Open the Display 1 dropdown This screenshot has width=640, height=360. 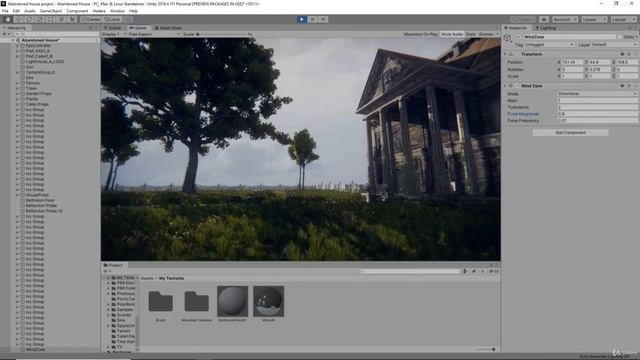tap(114, 34)
